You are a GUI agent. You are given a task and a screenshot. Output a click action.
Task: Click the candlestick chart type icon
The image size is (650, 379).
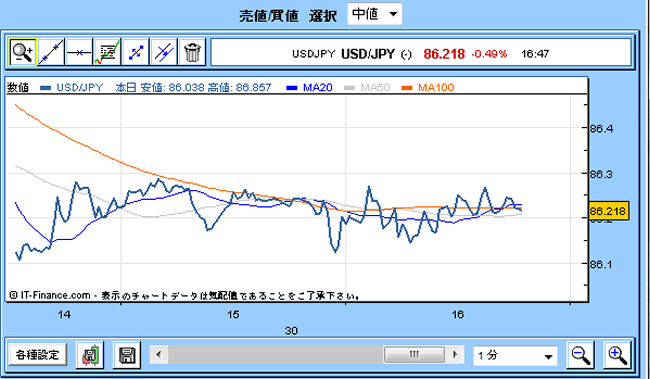click(90, 355)
